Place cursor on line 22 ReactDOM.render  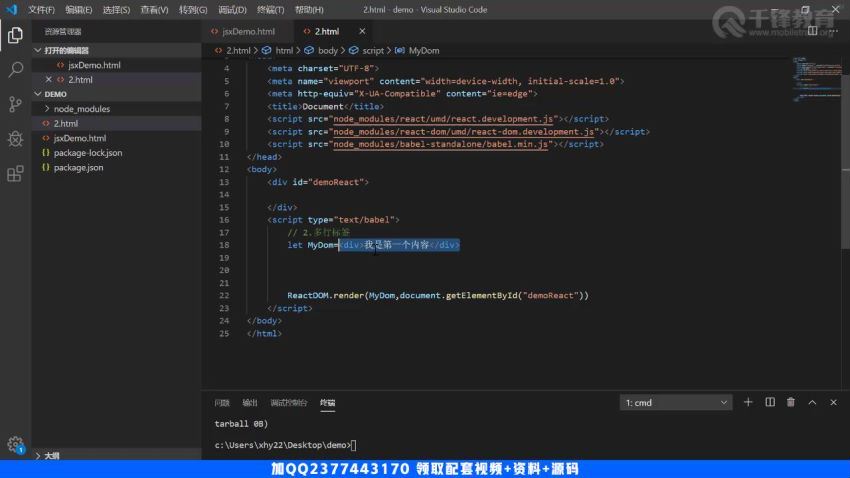[x=437, y=295]
